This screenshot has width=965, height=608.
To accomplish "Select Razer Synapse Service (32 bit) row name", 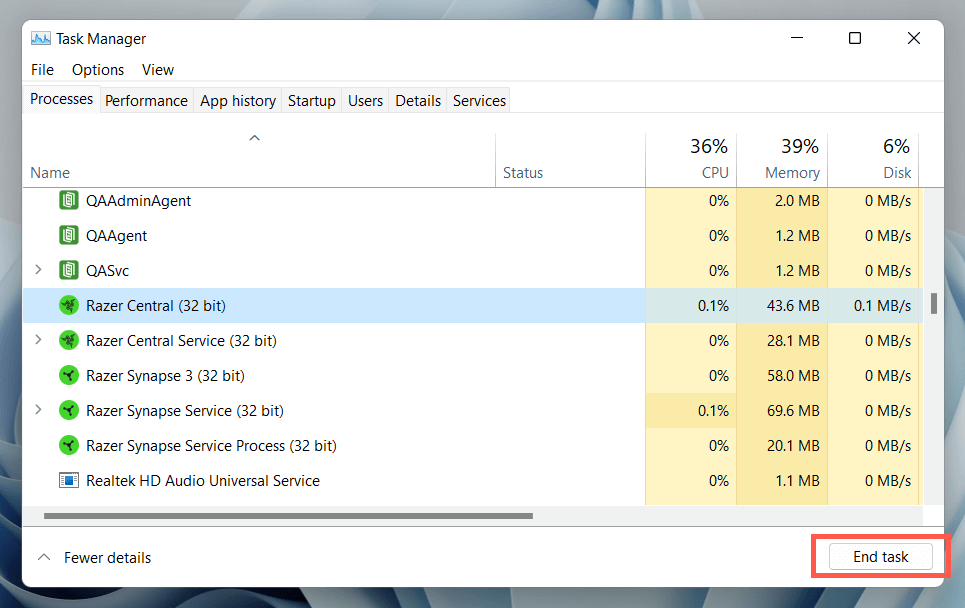I will tap(185, 410).
